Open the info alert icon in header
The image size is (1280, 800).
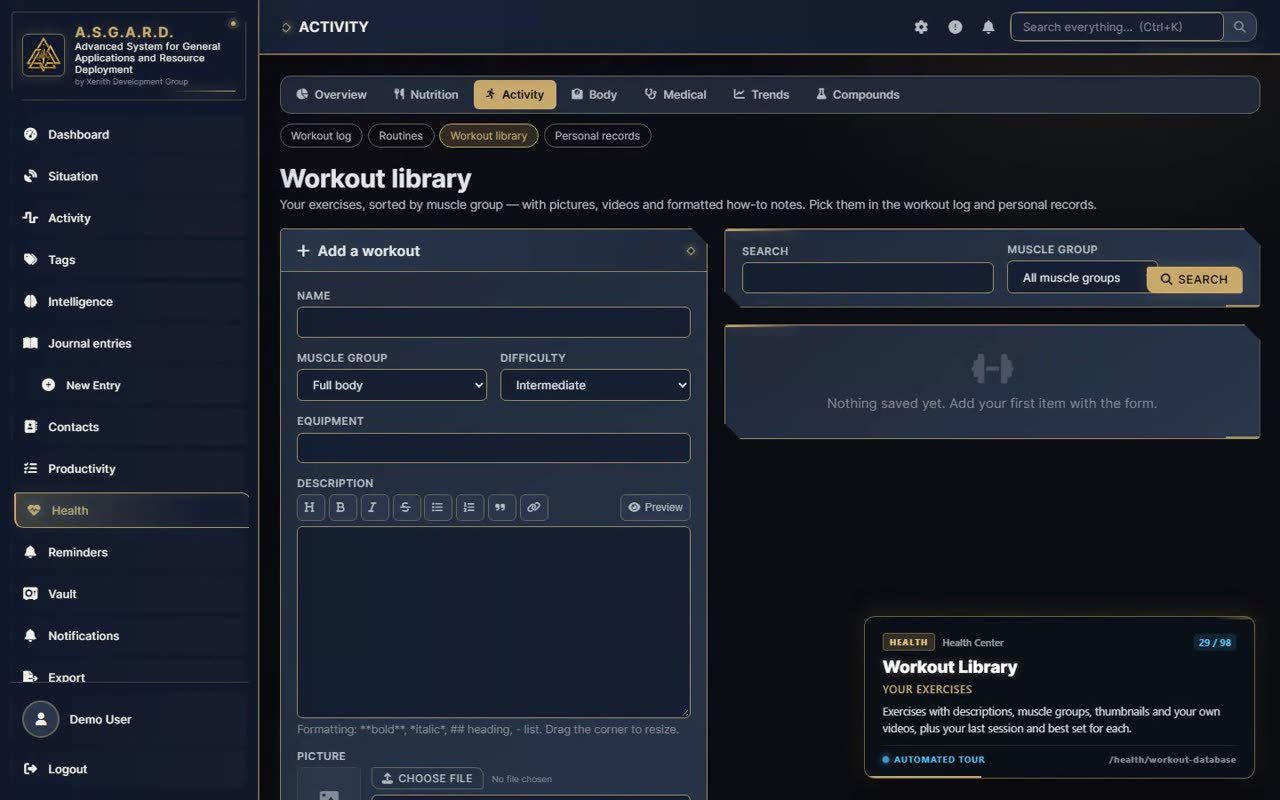coord(955,27)
